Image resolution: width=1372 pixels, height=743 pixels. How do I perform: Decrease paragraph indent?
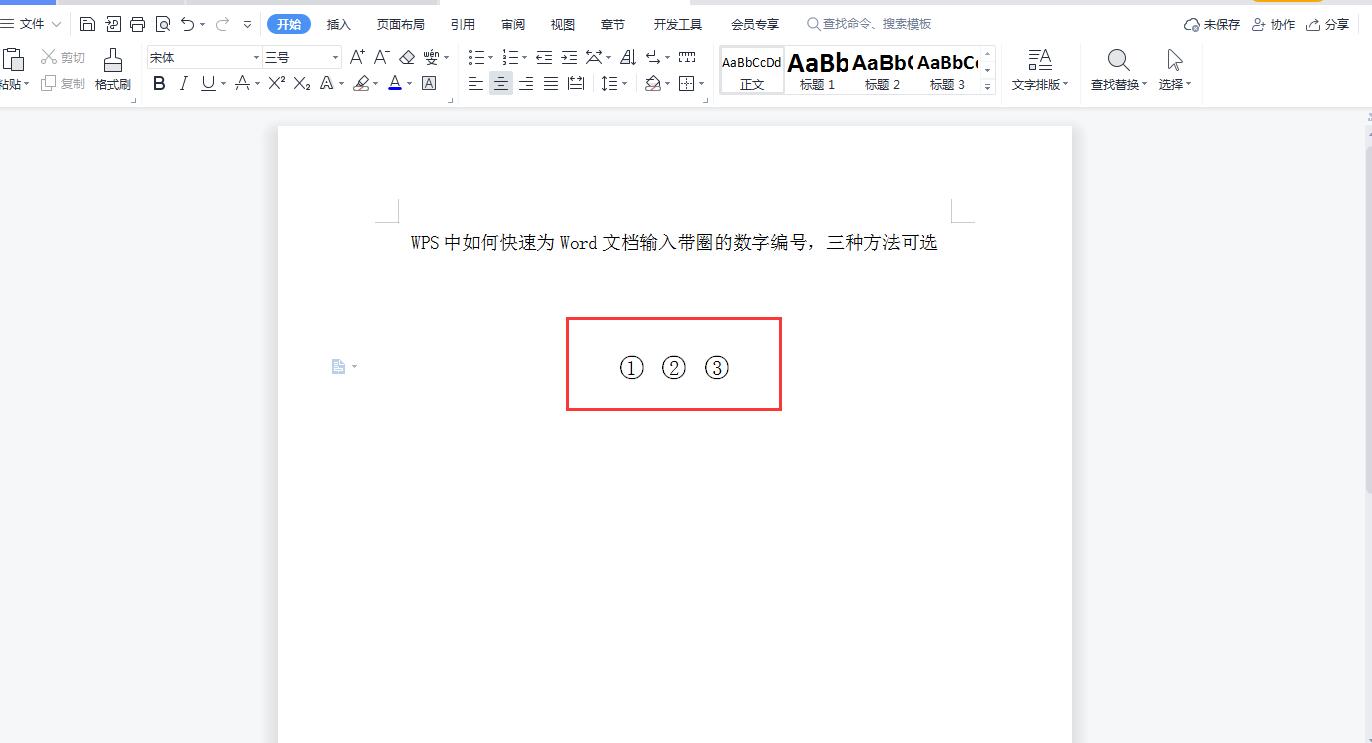[x=544, y=58]
